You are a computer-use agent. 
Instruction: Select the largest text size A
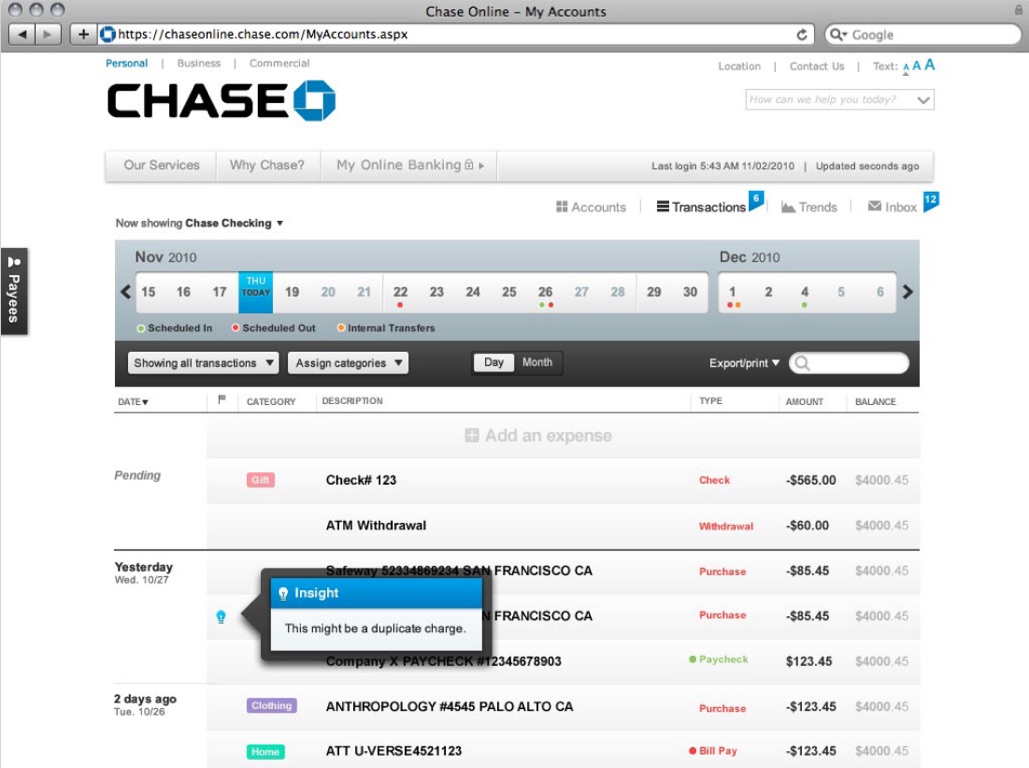pos(929,64)
